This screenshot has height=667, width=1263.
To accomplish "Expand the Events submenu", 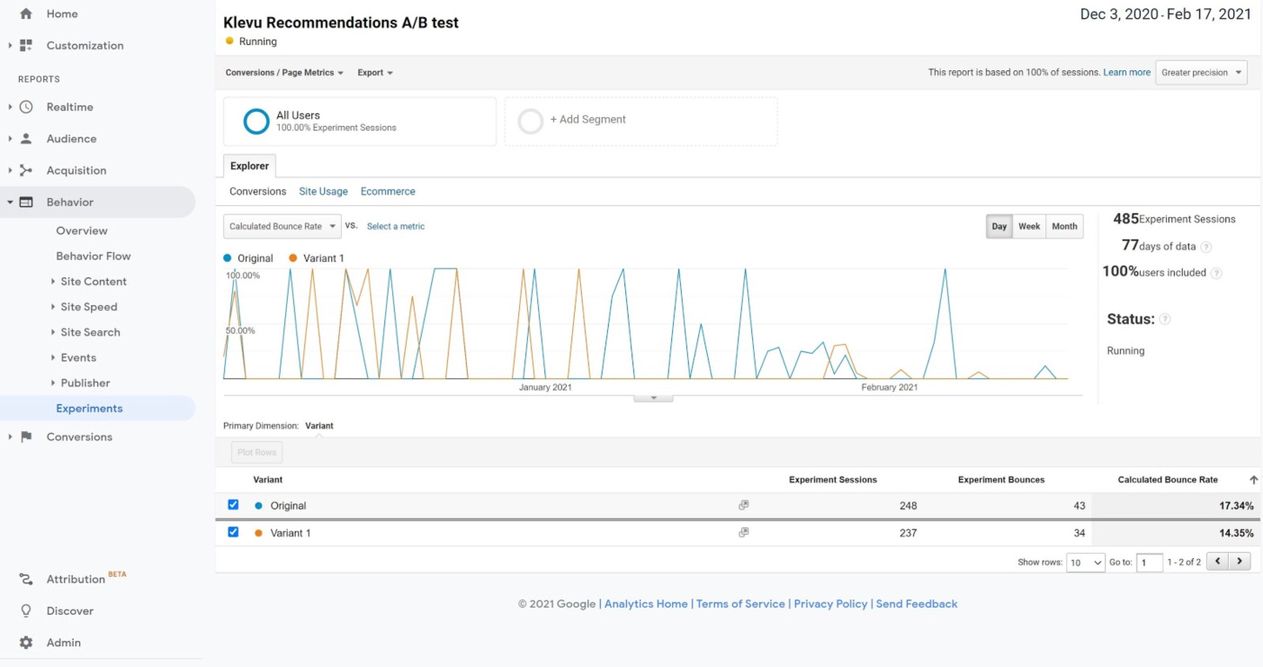I will [x=53, y=357].
